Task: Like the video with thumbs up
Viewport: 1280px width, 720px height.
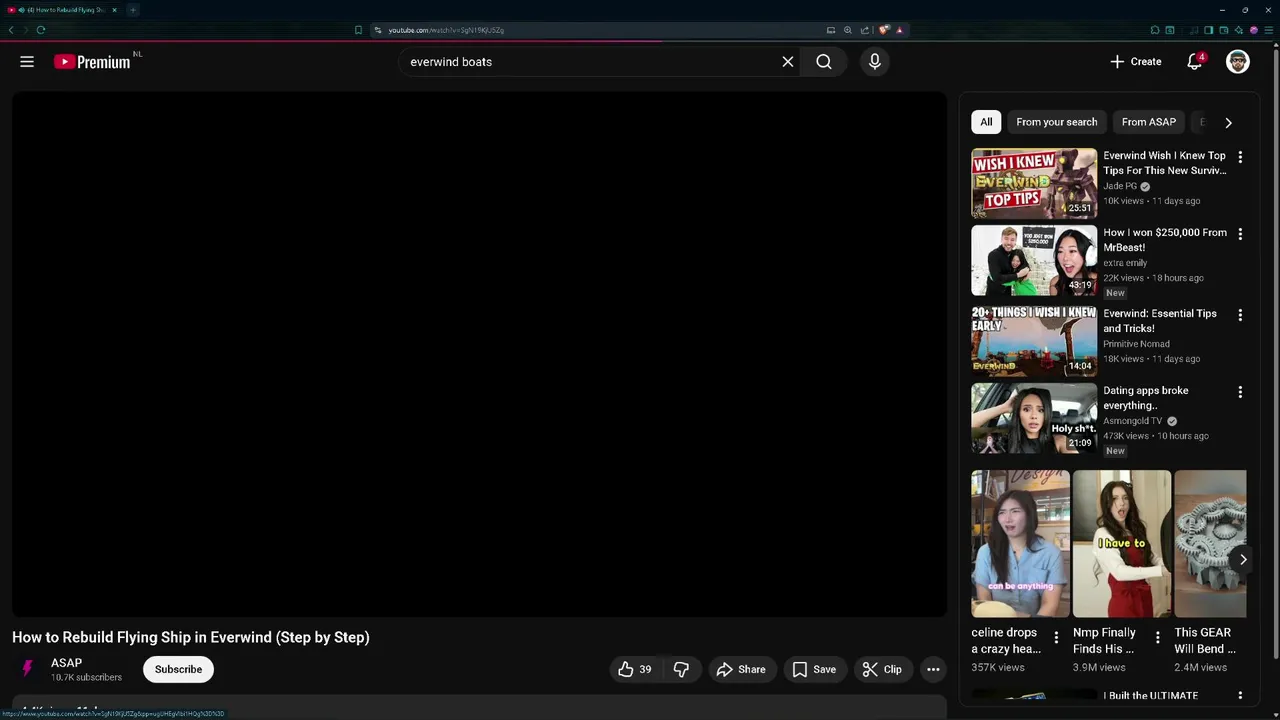Action: pos(635,669)
